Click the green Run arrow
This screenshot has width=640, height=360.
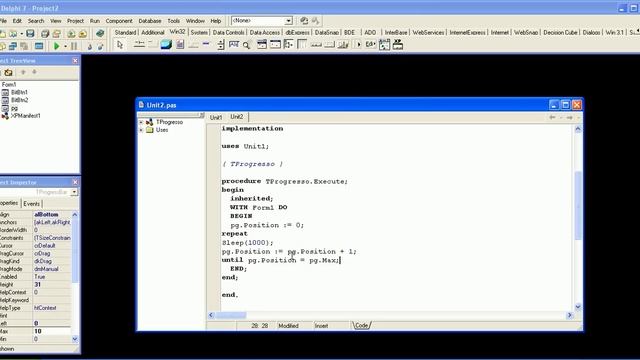click(x=57, y=46)
